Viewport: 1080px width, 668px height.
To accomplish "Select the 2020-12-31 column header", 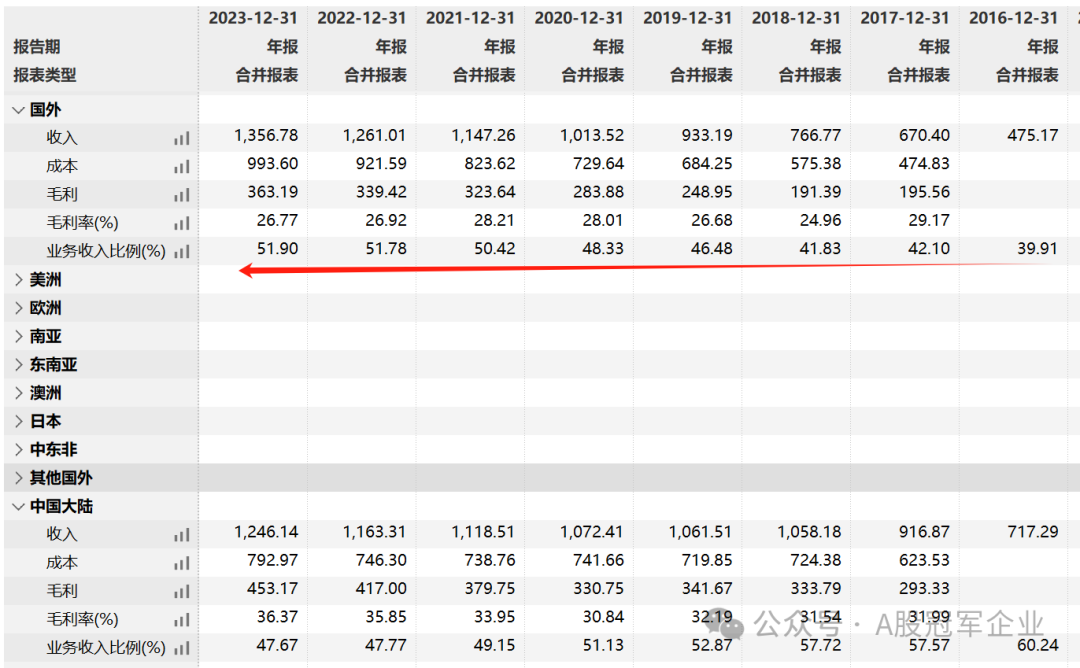I will point(579,18).
